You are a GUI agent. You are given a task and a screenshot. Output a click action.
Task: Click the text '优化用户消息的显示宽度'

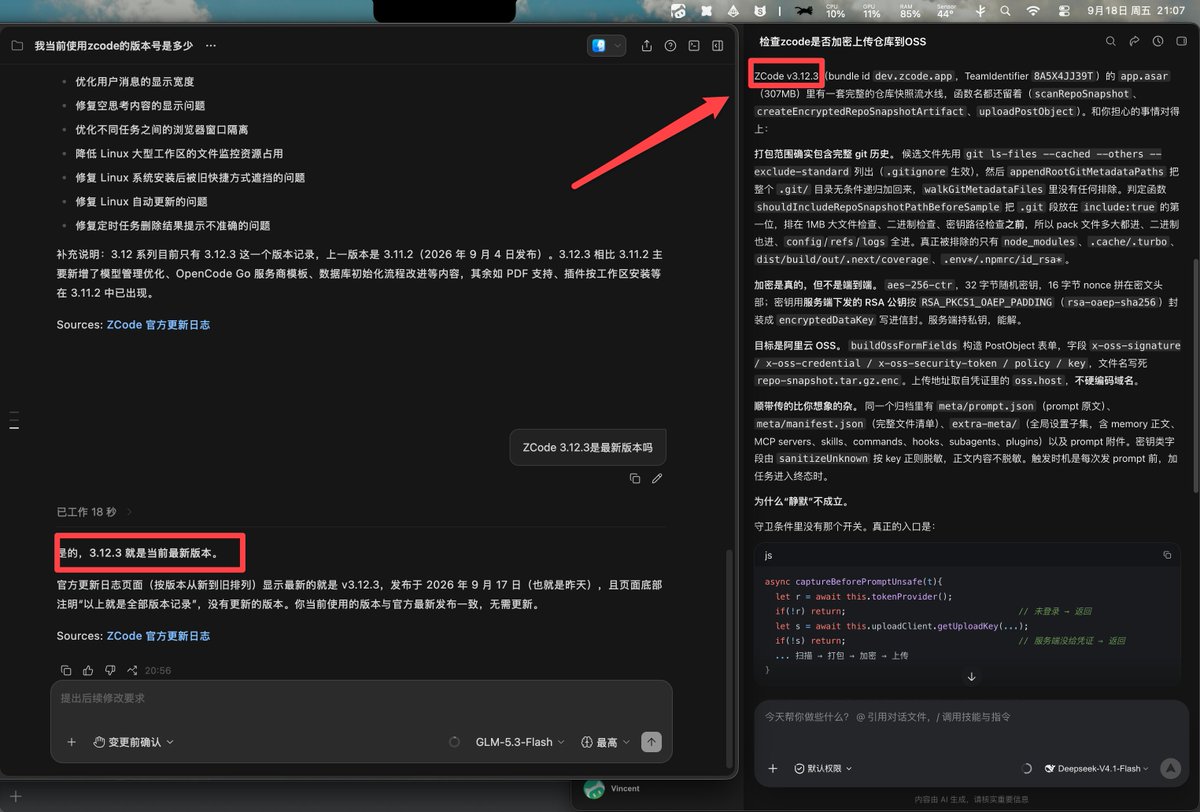point(135,82)
